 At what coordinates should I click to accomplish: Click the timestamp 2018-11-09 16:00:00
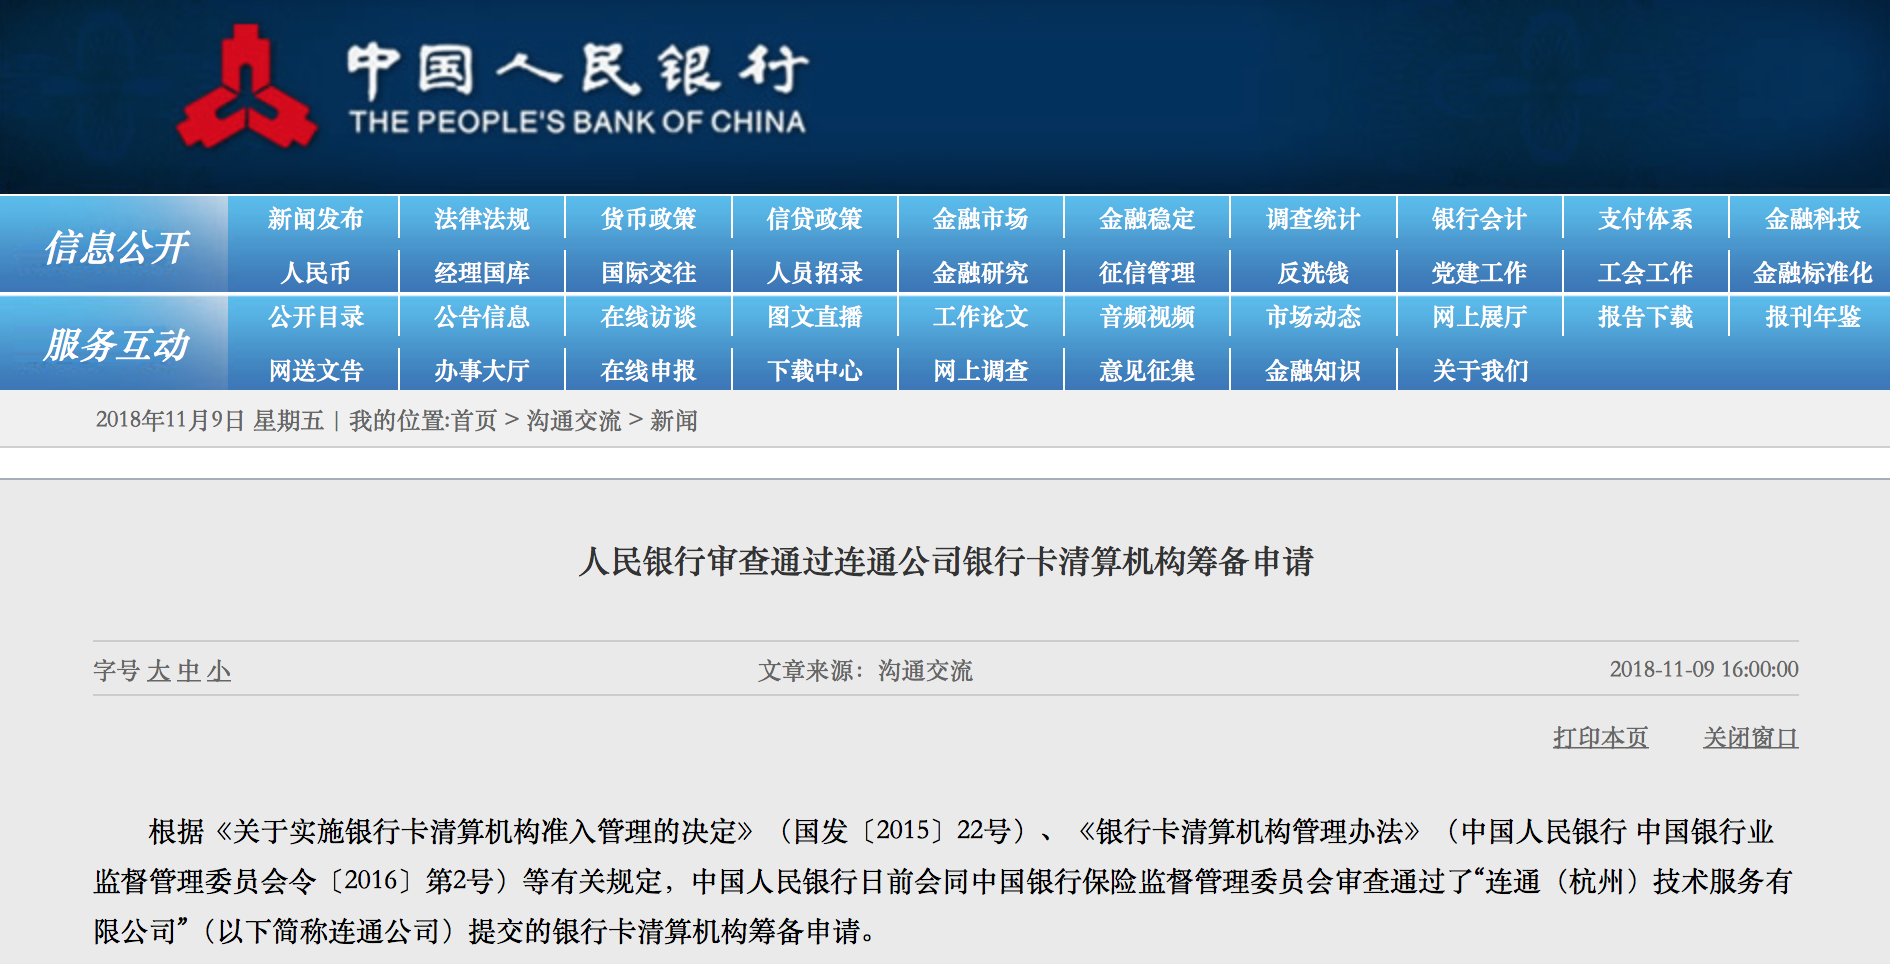click(x=1704, y=669)
